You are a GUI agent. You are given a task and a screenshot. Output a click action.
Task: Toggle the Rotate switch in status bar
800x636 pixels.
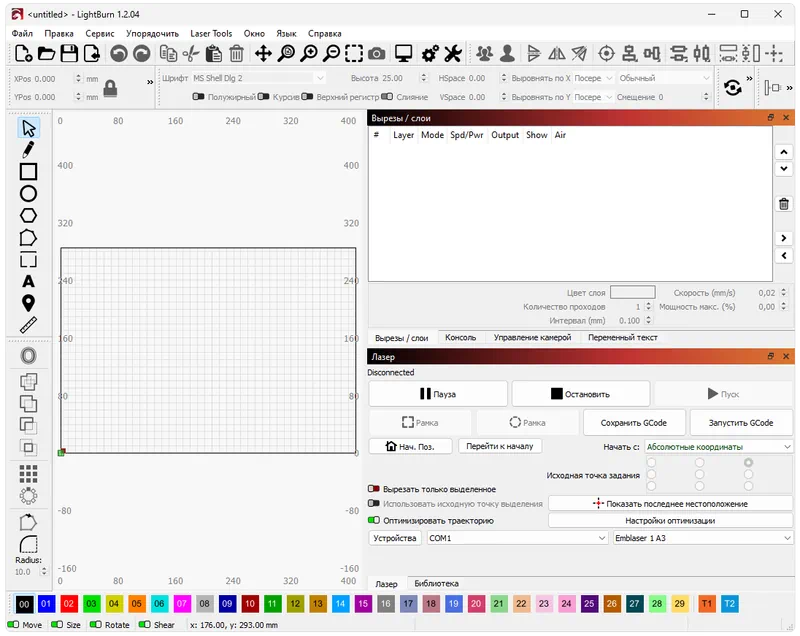click(x=95, y=624)
